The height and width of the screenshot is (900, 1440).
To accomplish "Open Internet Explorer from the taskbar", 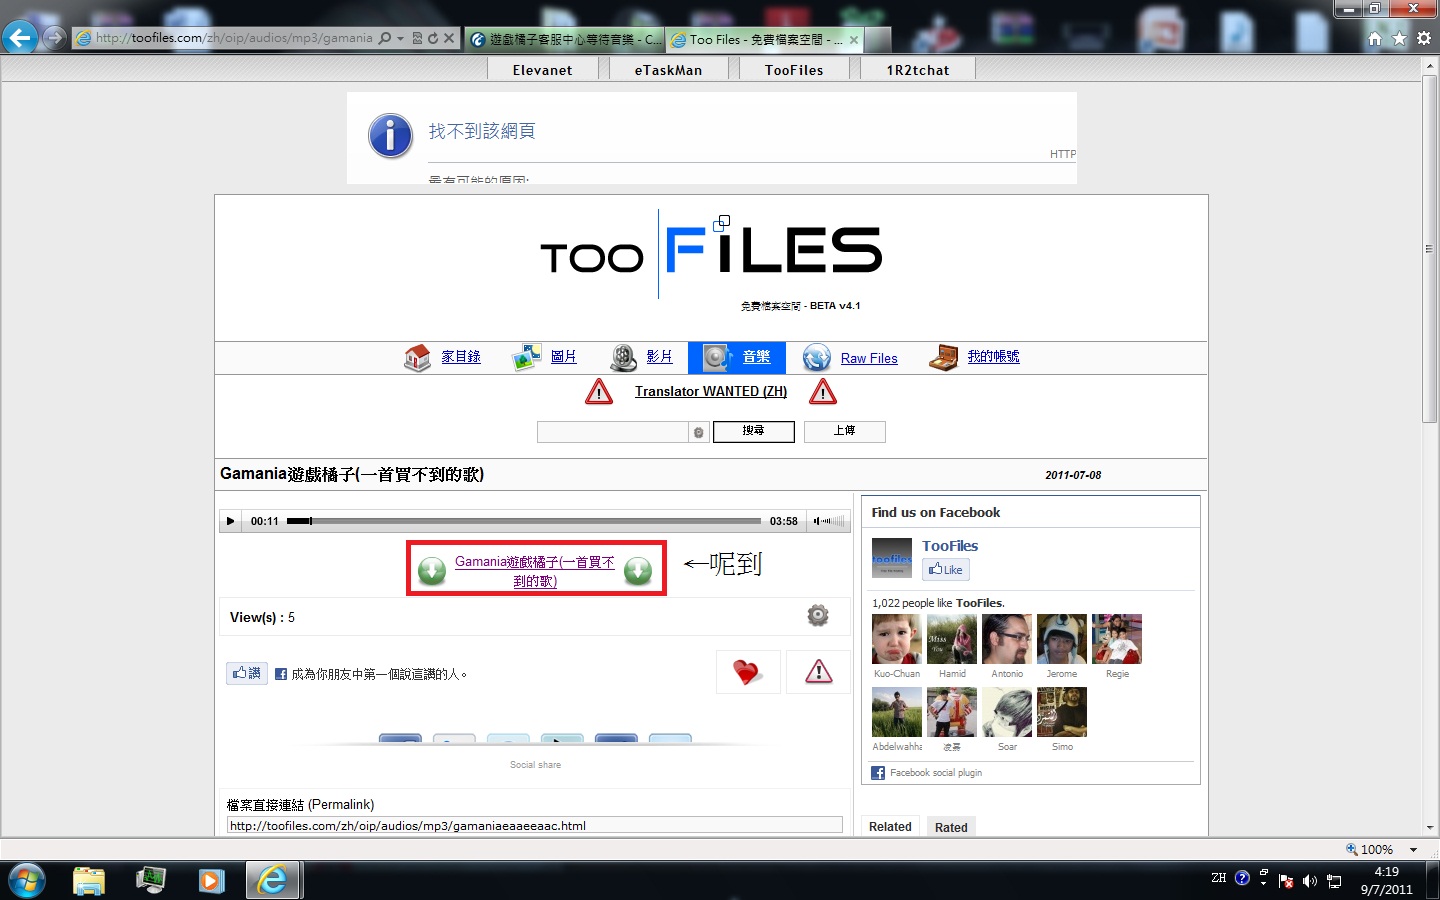I will click(x=272, y=880).
